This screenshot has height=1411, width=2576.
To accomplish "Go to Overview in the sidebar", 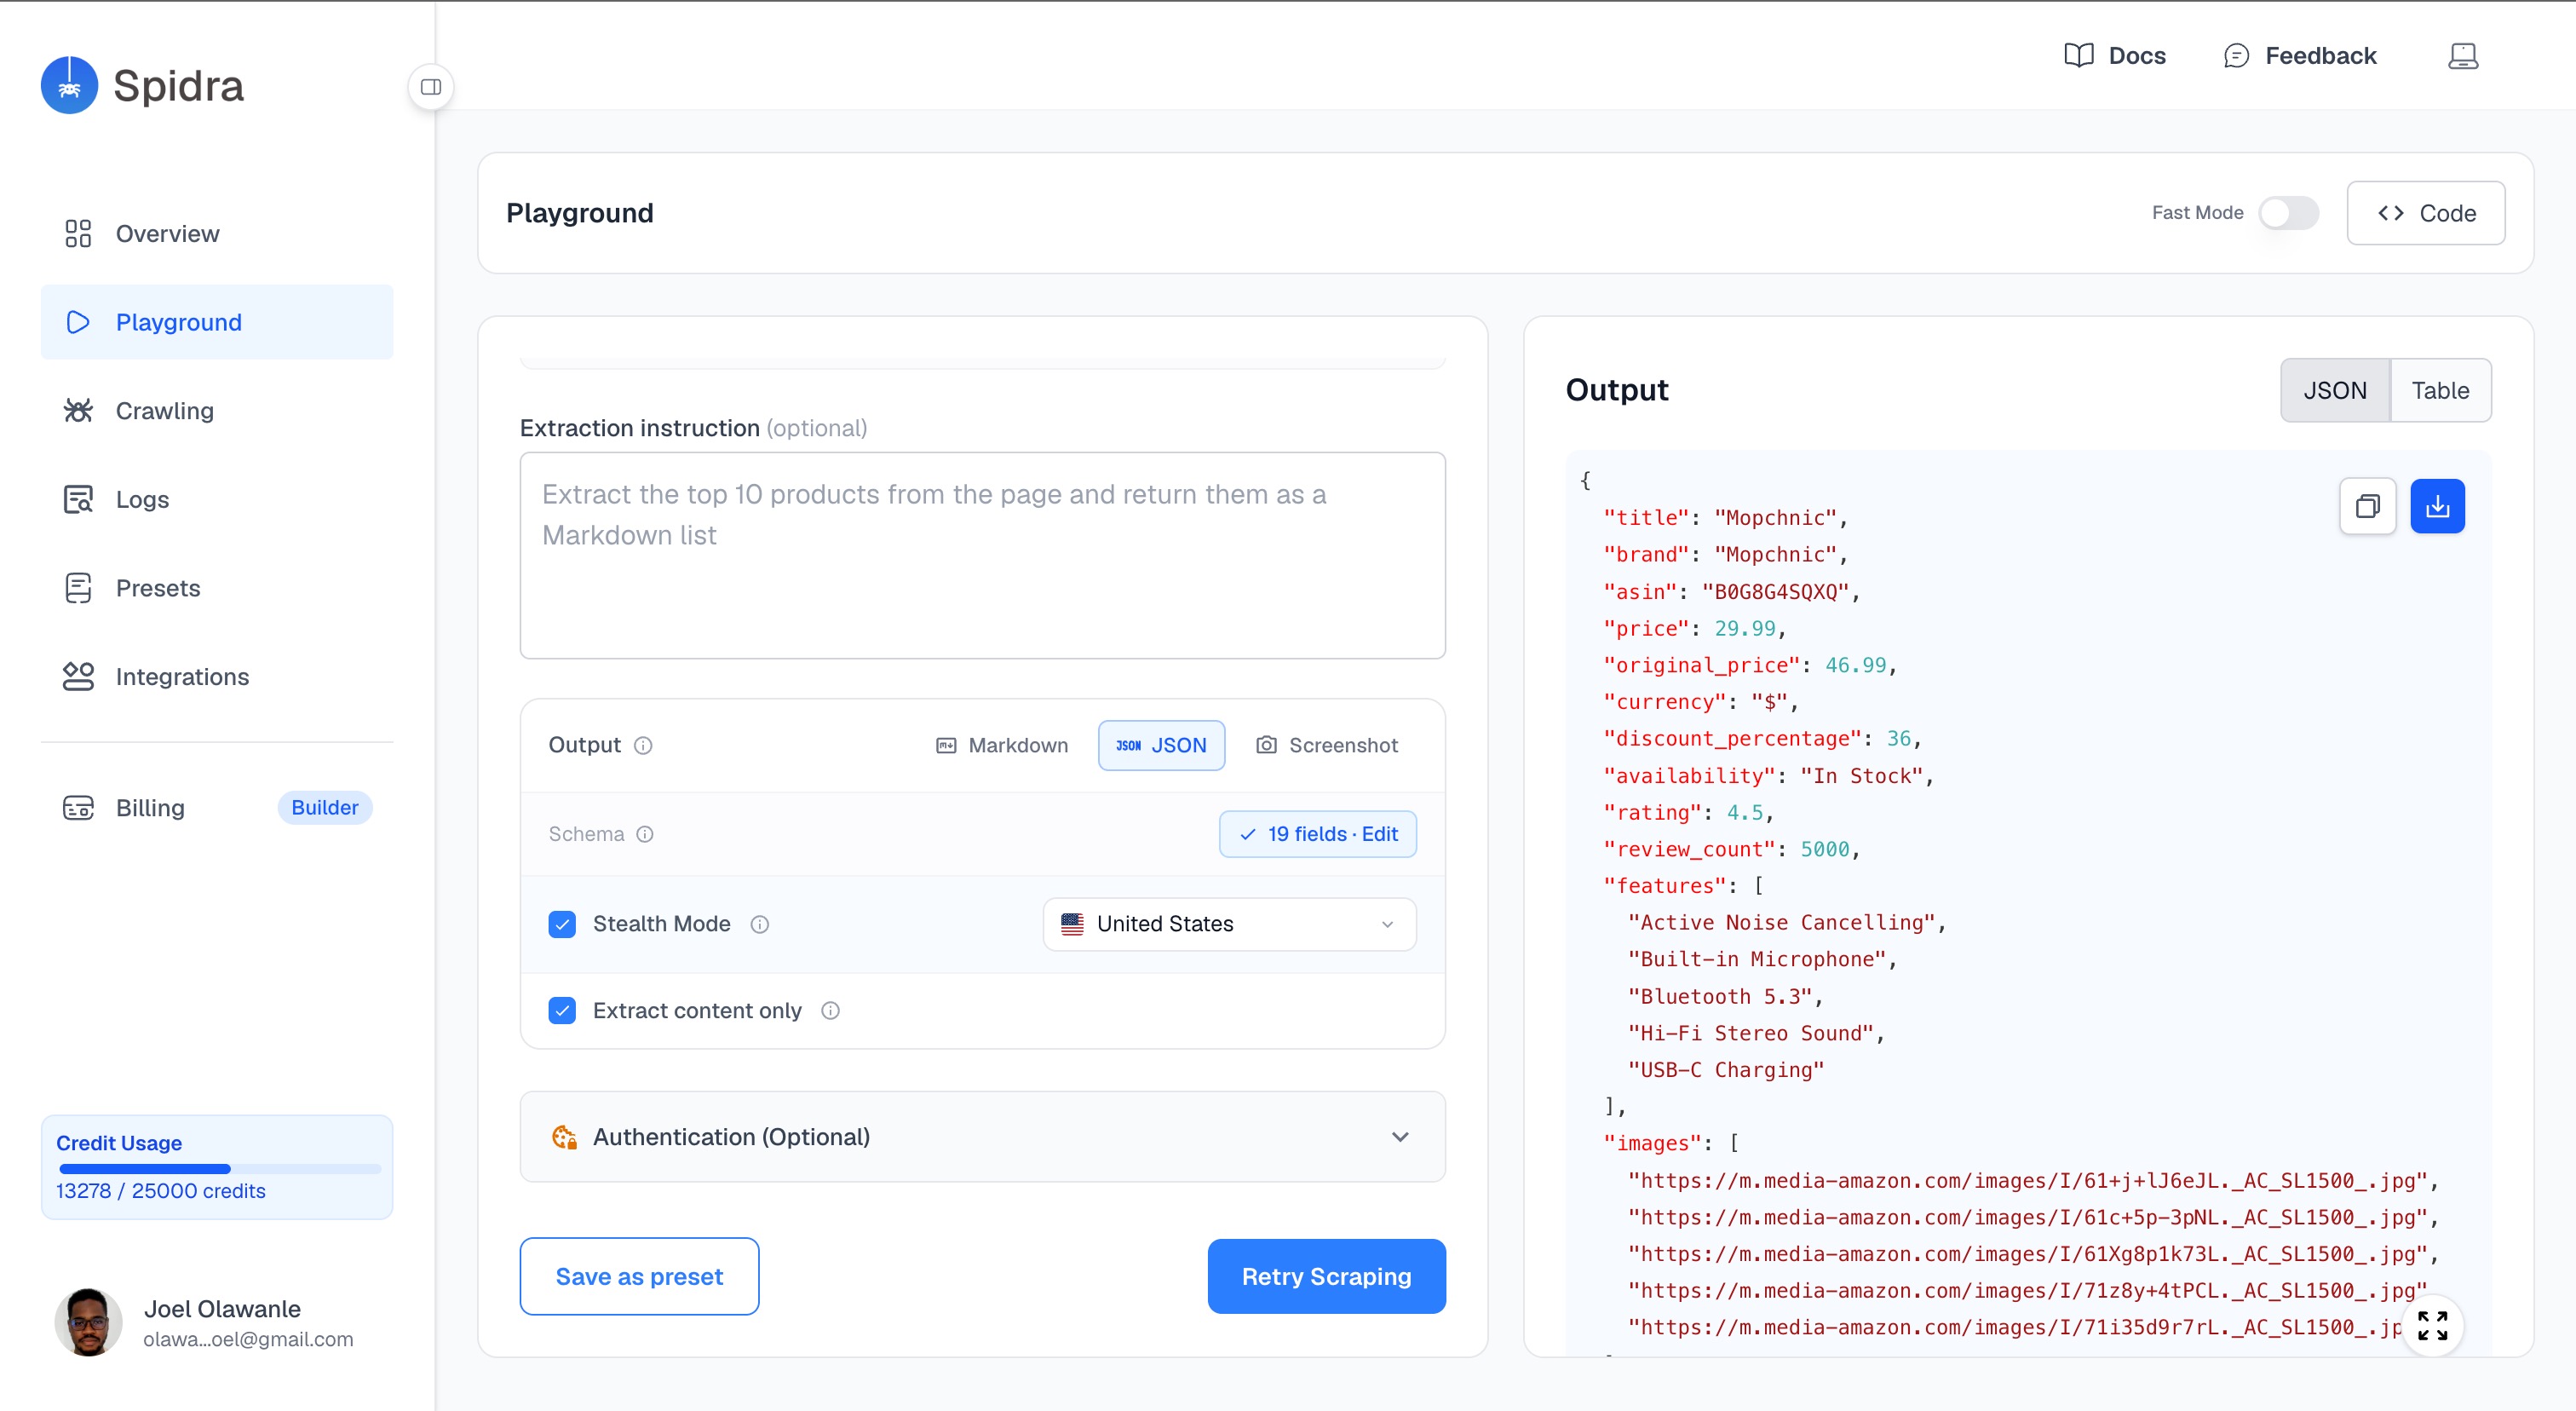I will coord(217,233).
